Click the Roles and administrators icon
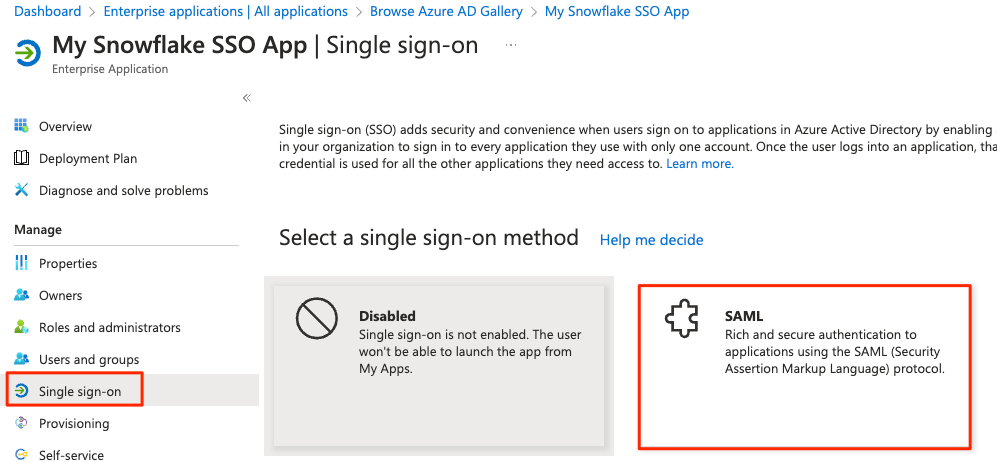Image resolution: width=997 pixels, height=462 pixels. point(22,327)
